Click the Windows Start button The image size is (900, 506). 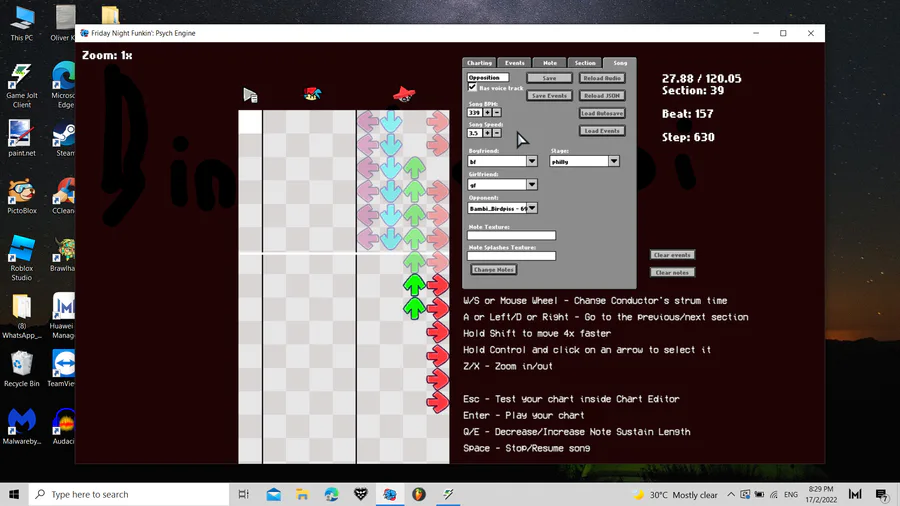[14, 494]
